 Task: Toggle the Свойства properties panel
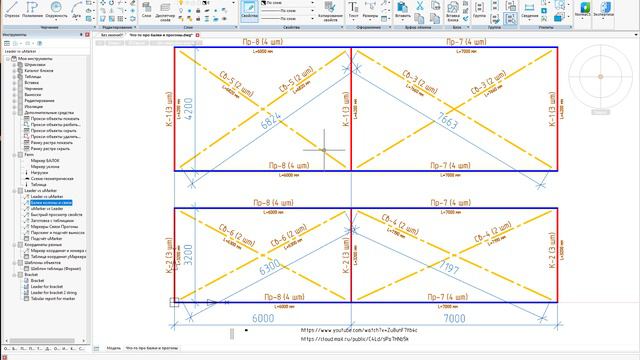[x=249, y=11]
